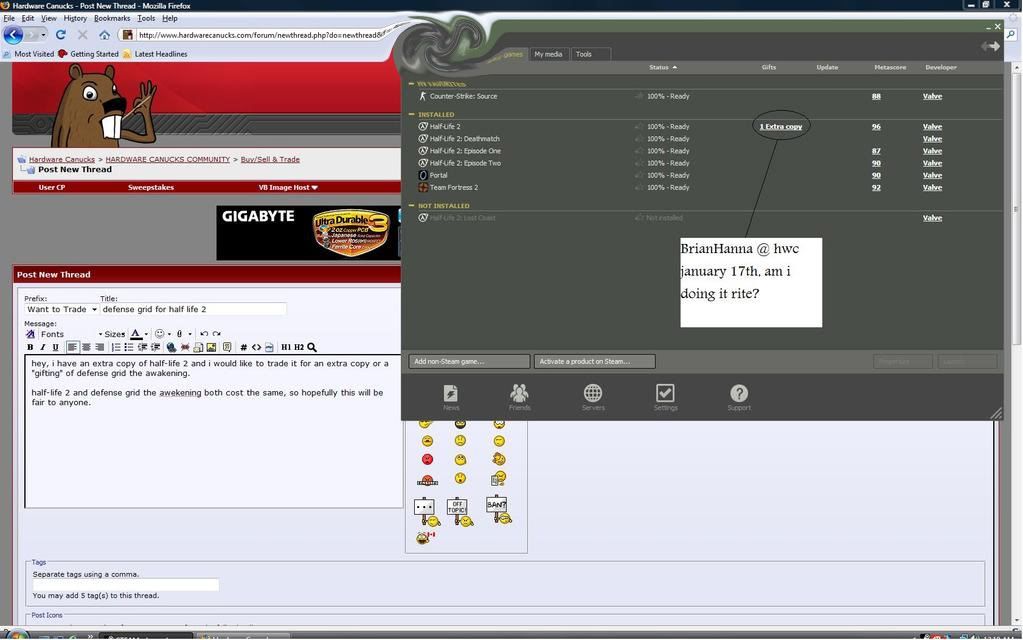Sort Steam games by Status column
1023x640 pixels.
[662, 67]
